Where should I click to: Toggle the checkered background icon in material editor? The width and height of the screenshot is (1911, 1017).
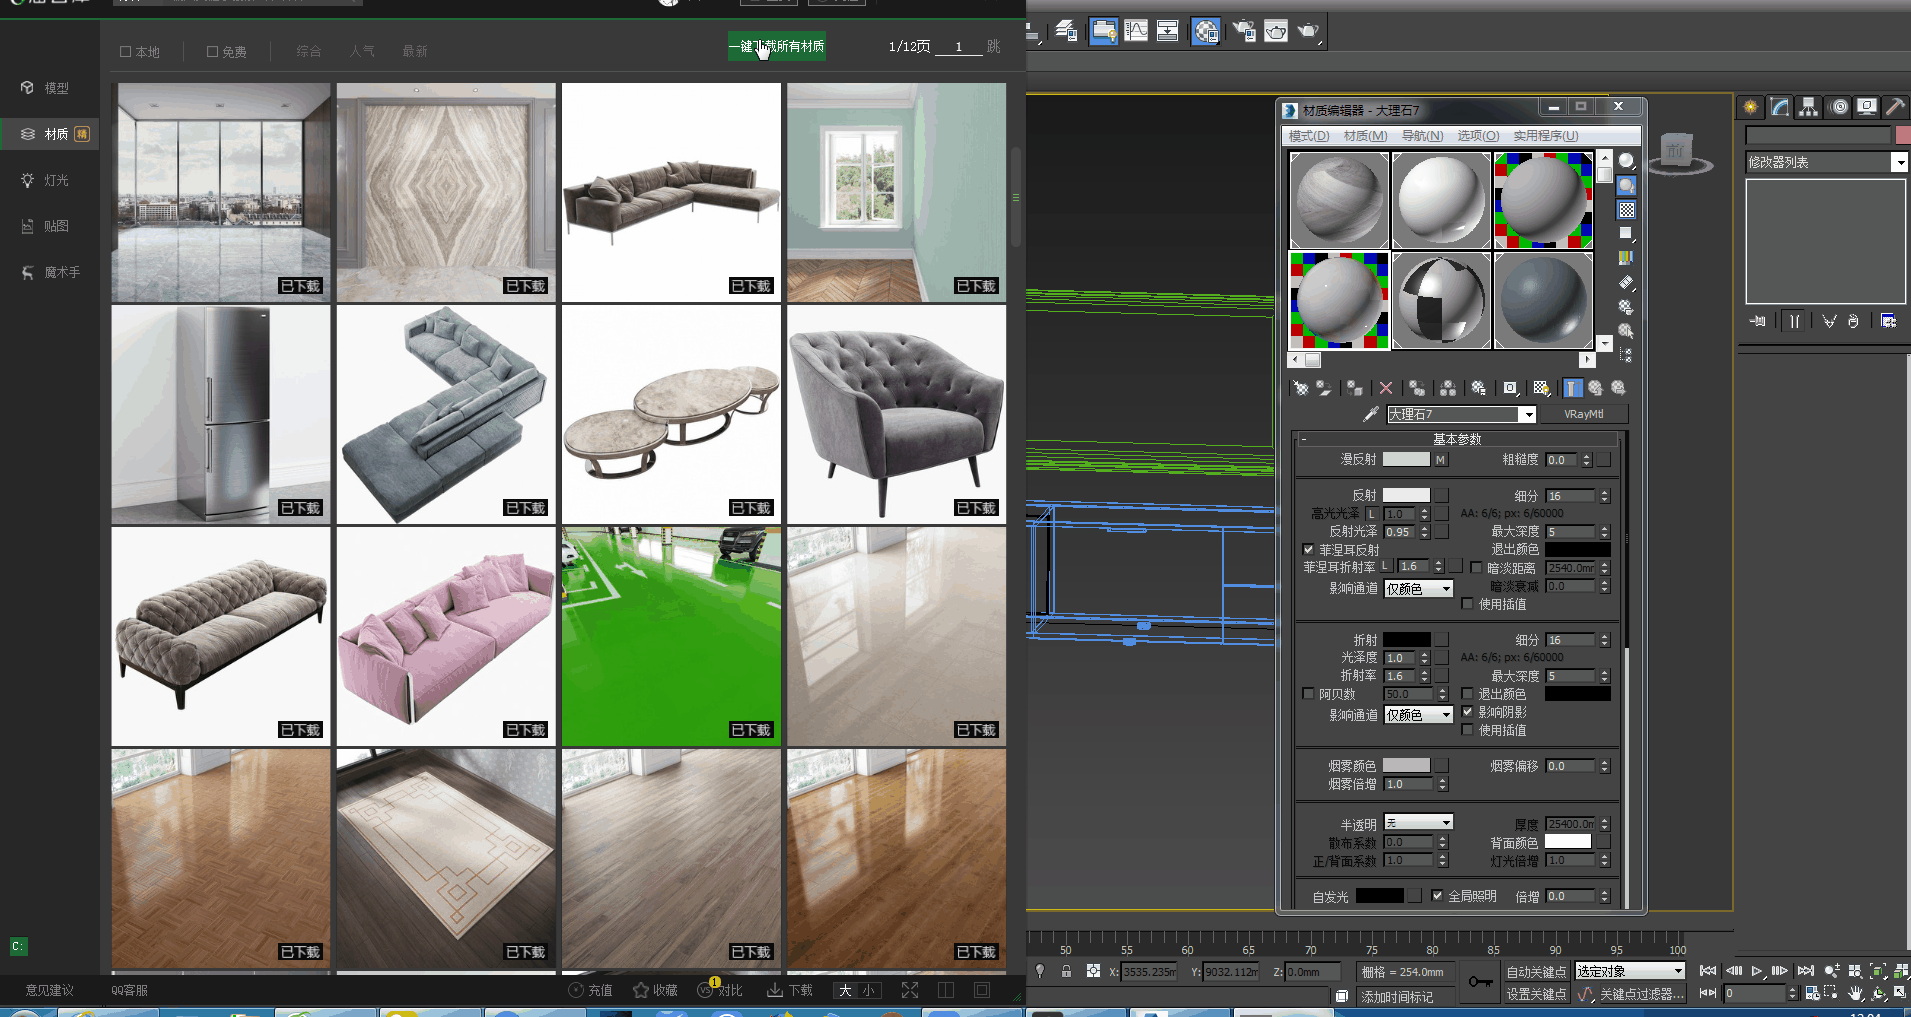(x=1627, y=210)
